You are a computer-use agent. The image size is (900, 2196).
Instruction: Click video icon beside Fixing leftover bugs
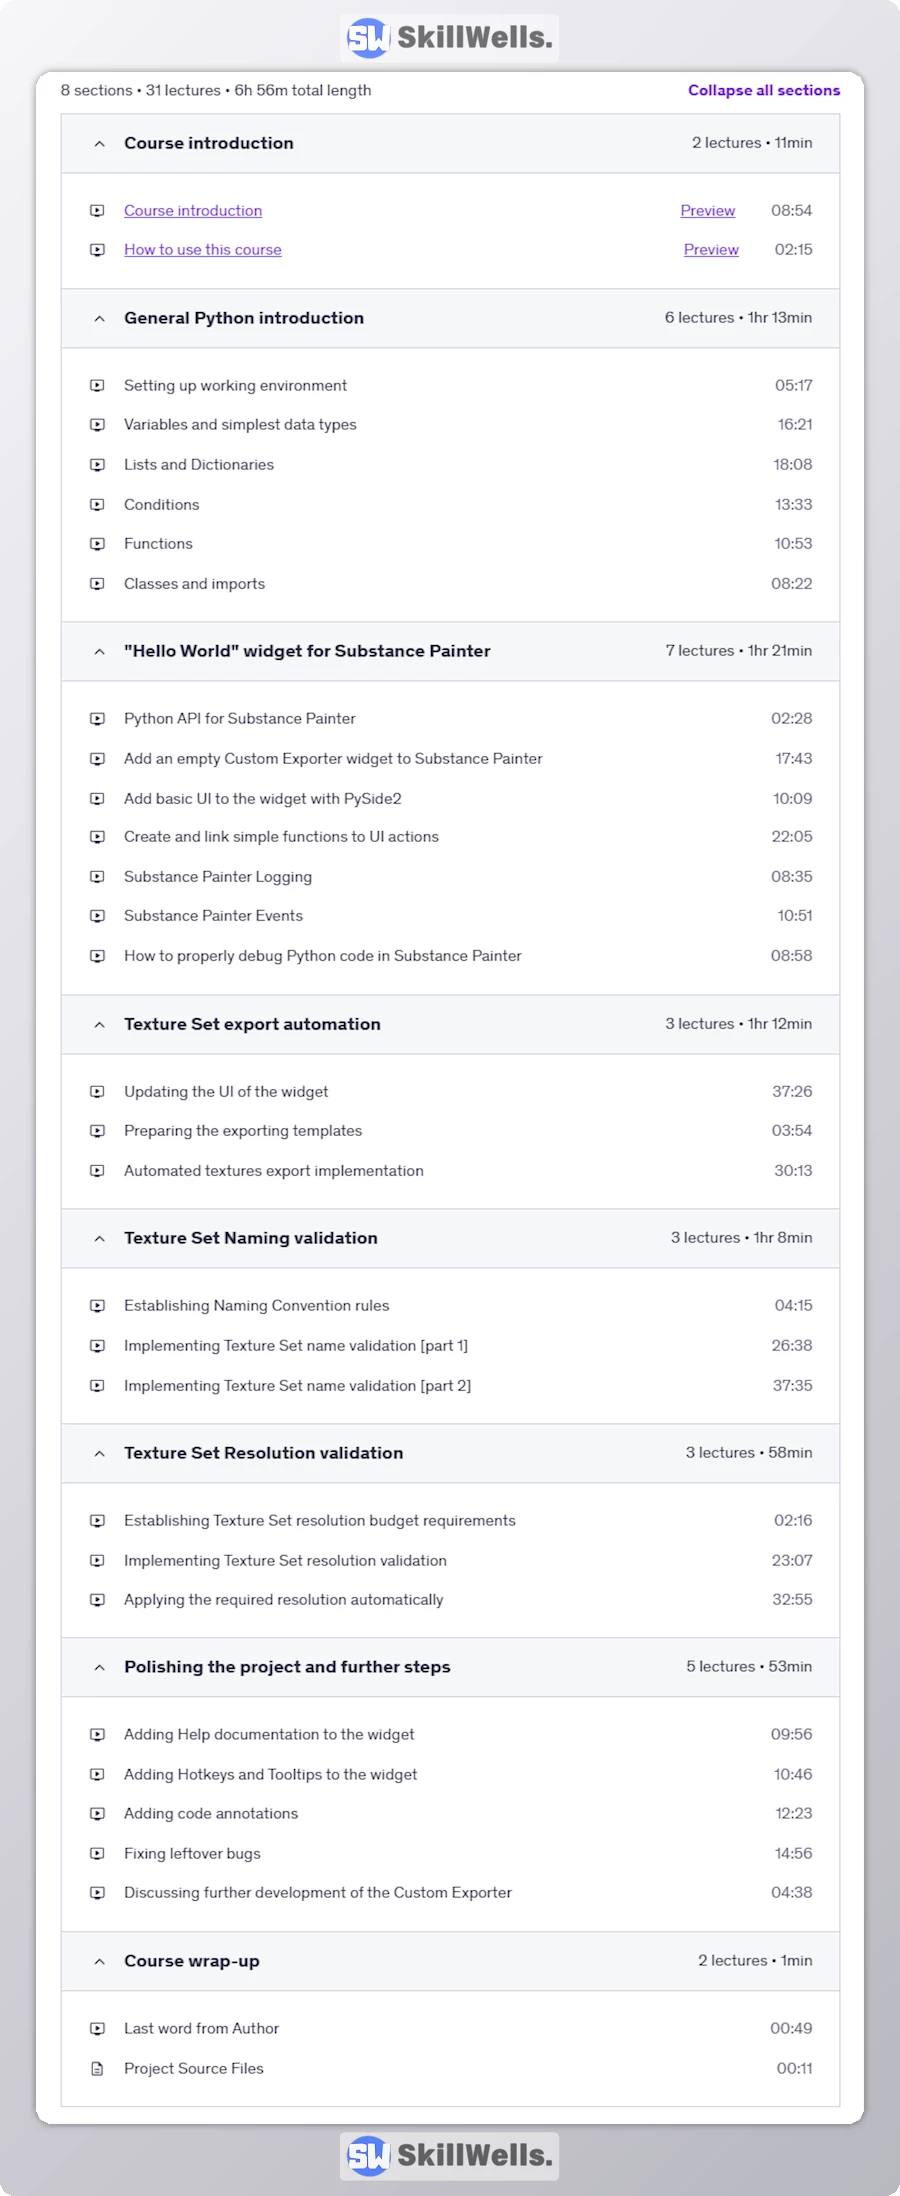tap(97, 1854)
